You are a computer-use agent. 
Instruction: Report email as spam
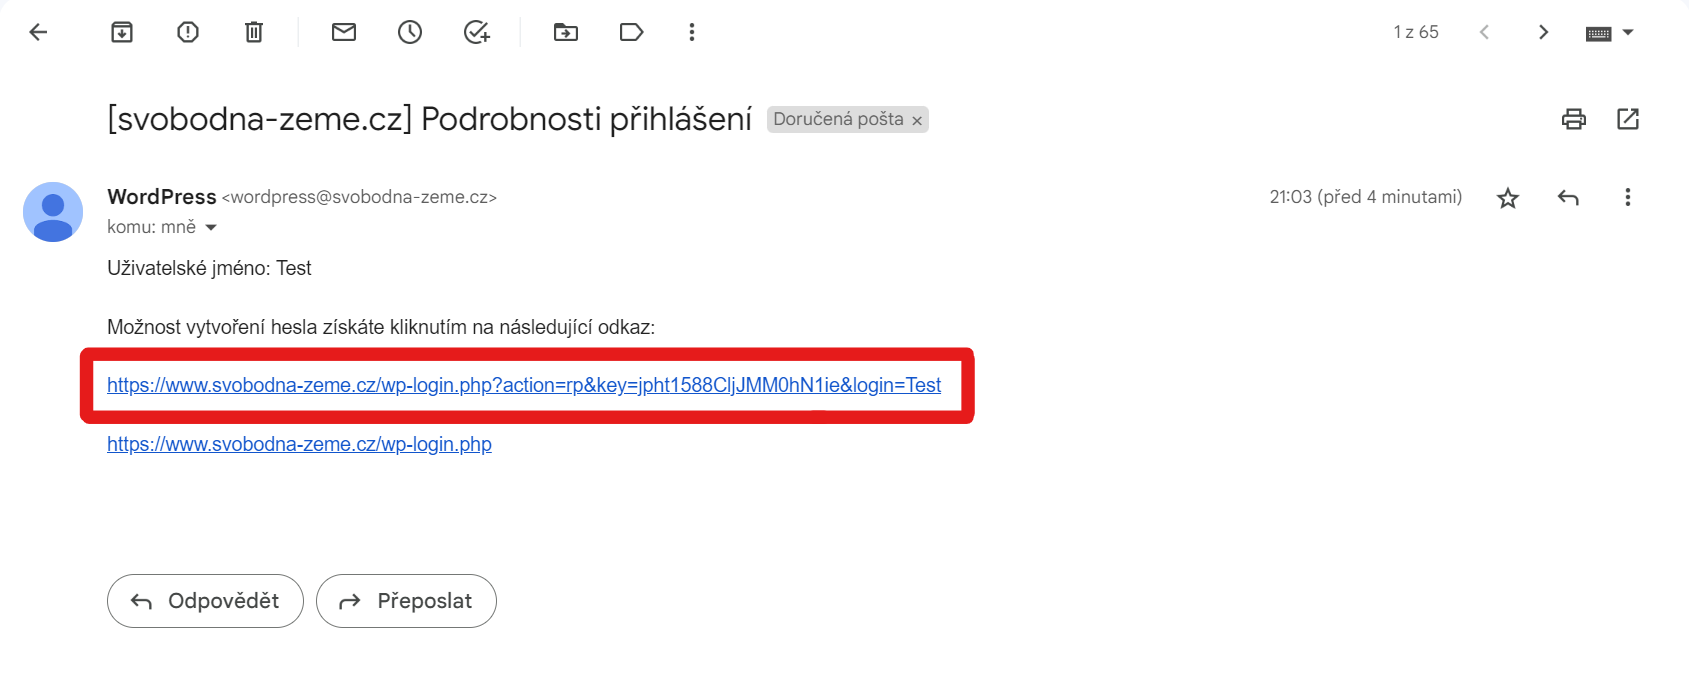188,32
